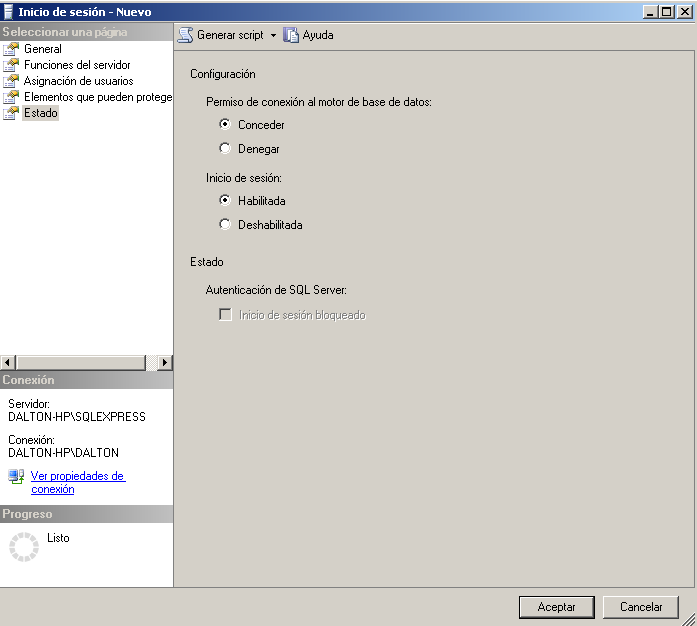Click the Estado page icon

click(11, 113)
